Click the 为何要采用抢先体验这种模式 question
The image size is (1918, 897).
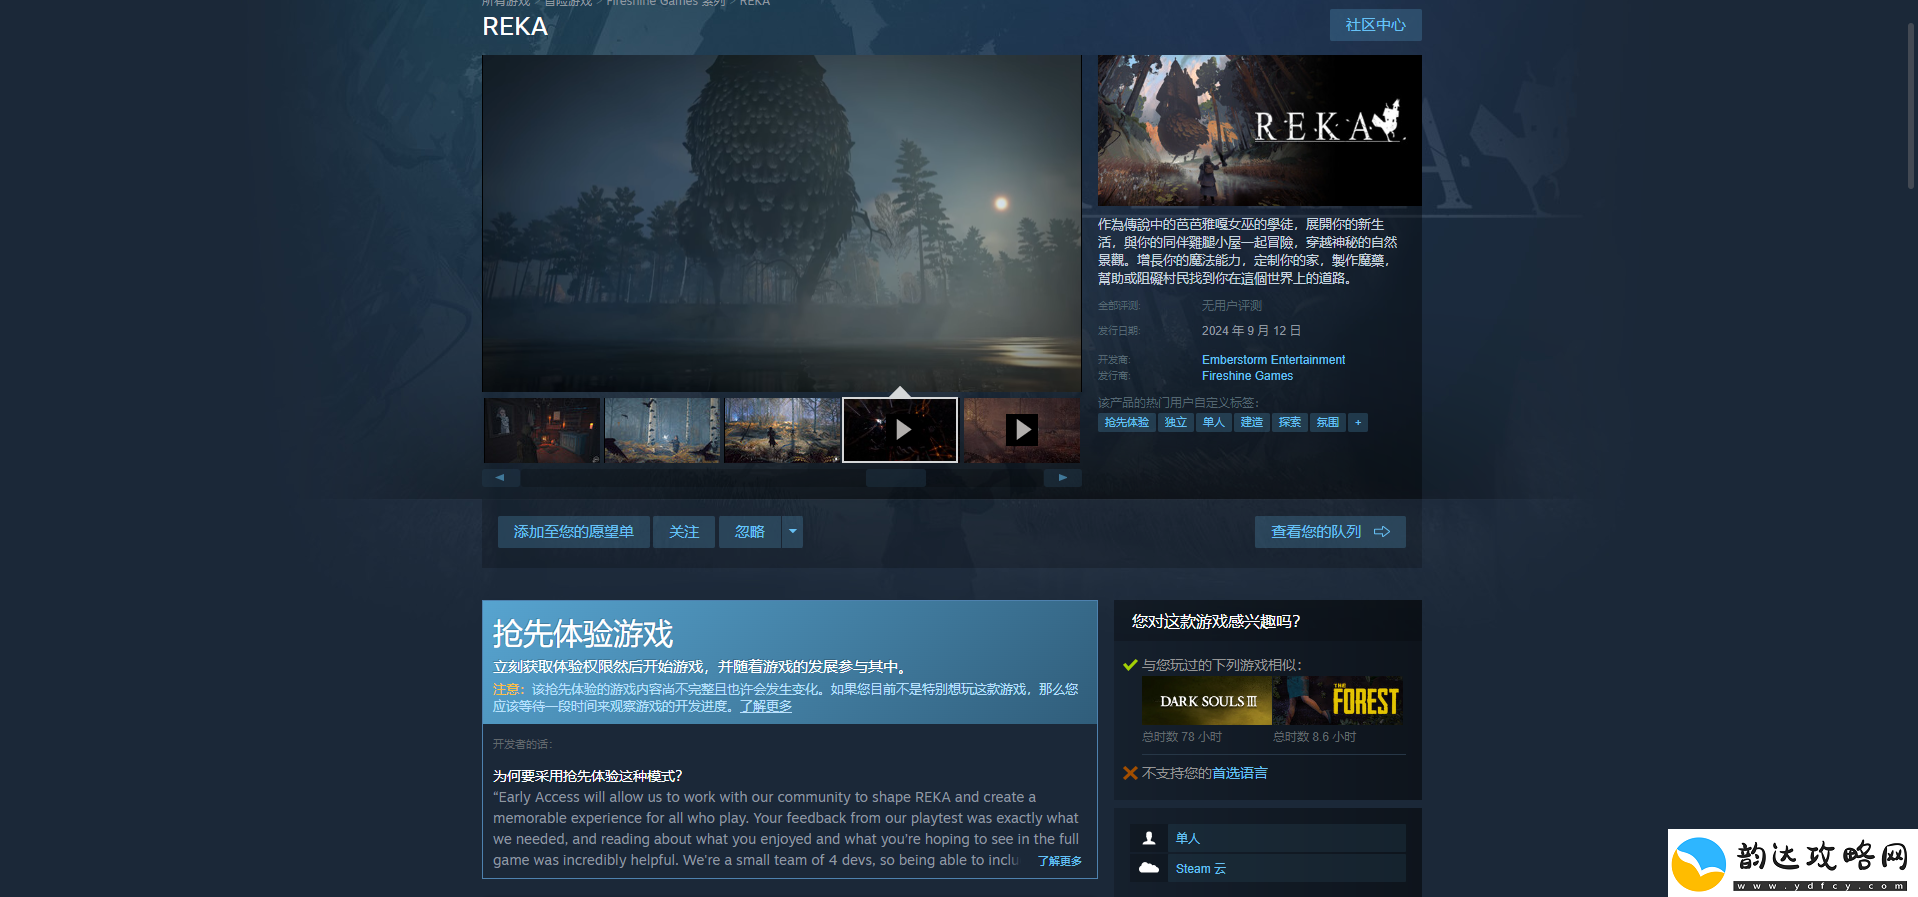pyautogui.click(x=588, y=776)
